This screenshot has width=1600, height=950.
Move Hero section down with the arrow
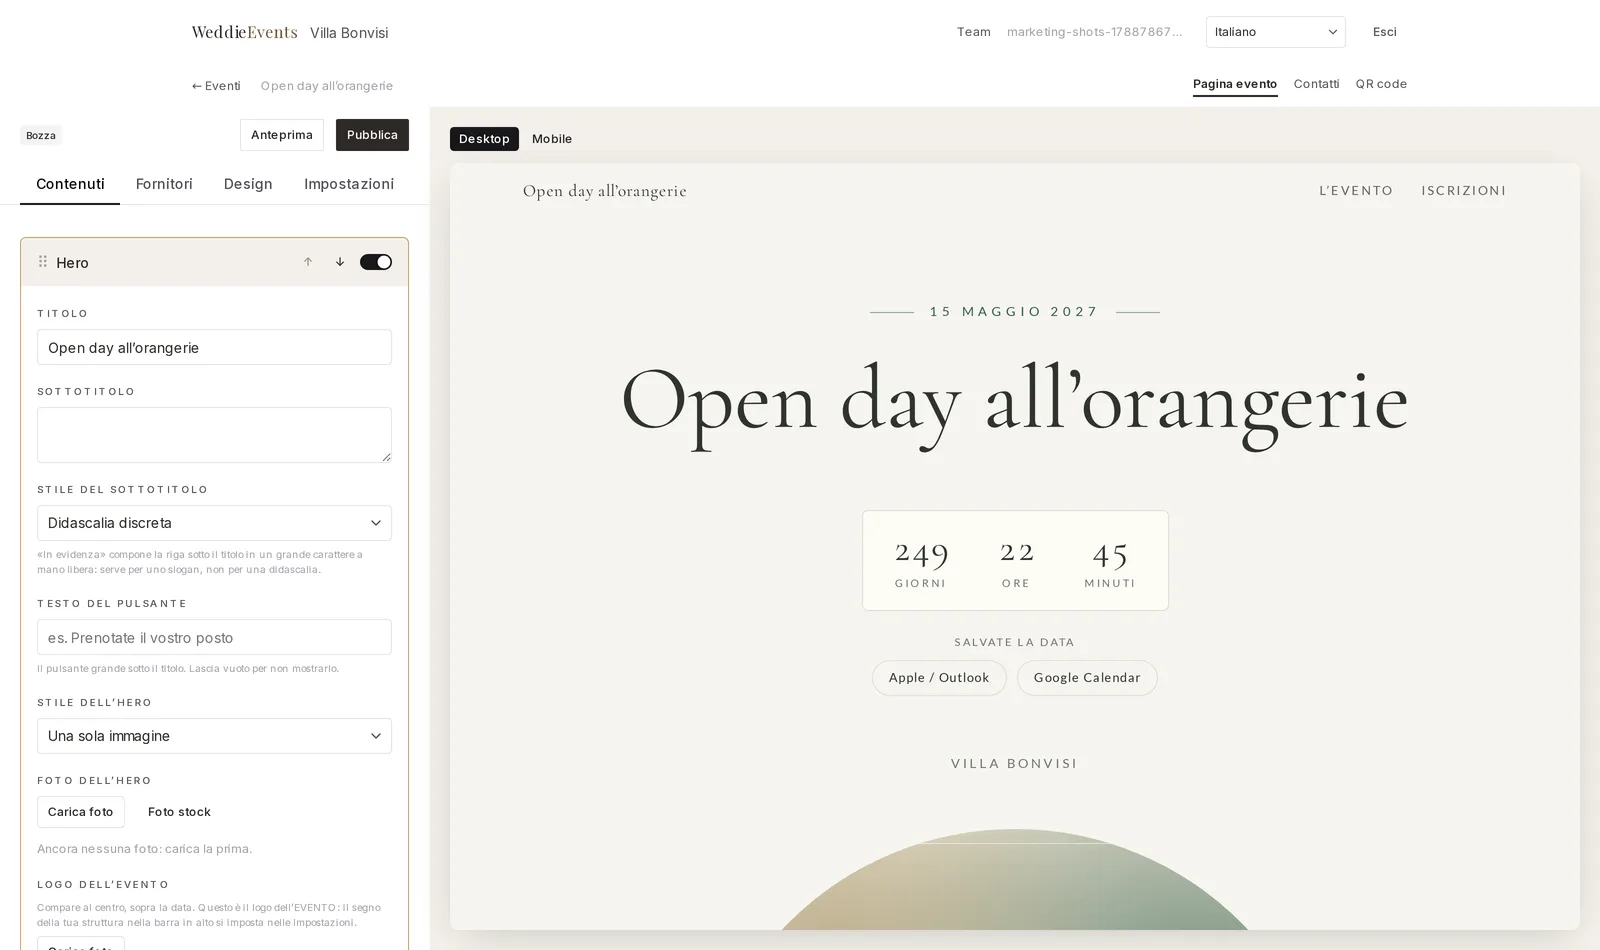[340, 262]
